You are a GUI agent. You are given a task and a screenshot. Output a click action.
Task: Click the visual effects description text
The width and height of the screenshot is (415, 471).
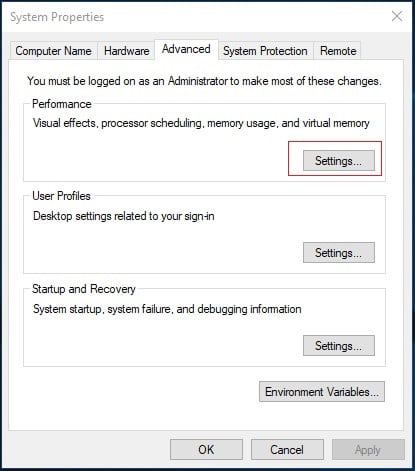(x=201, y=123)
